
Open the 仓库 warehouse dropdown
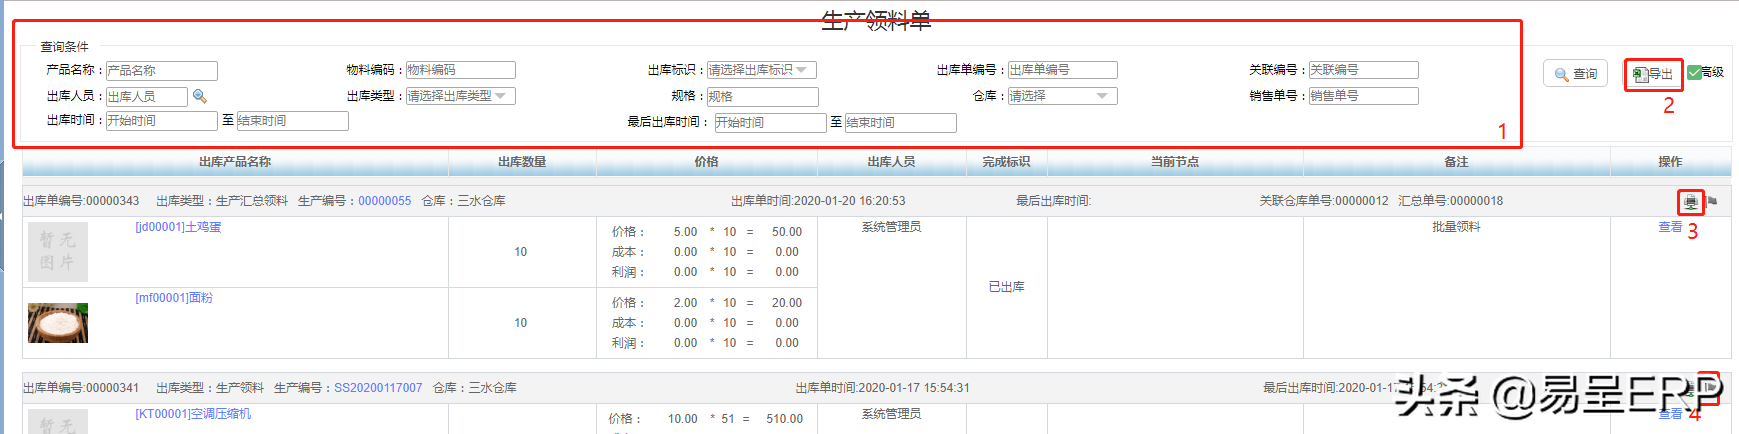point(1061,96)
